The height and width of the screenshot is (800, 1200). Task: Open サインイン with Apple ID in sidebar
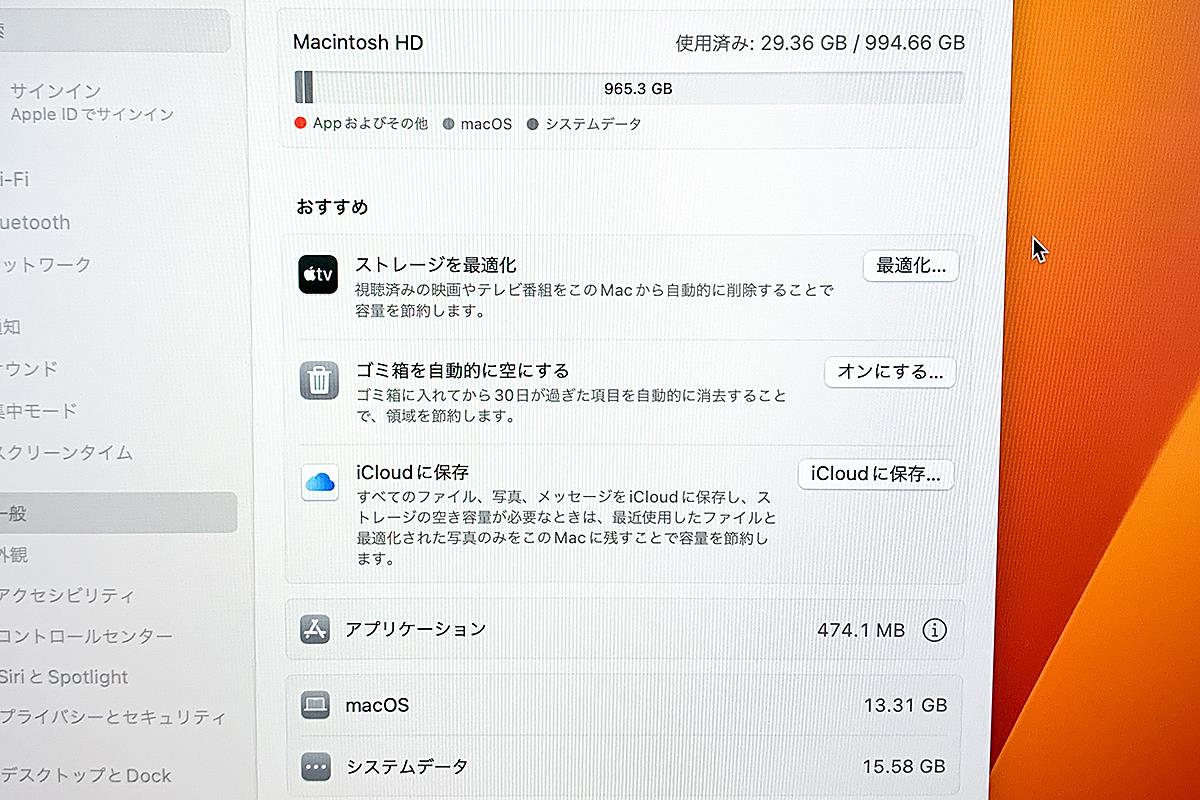[90, 103]
